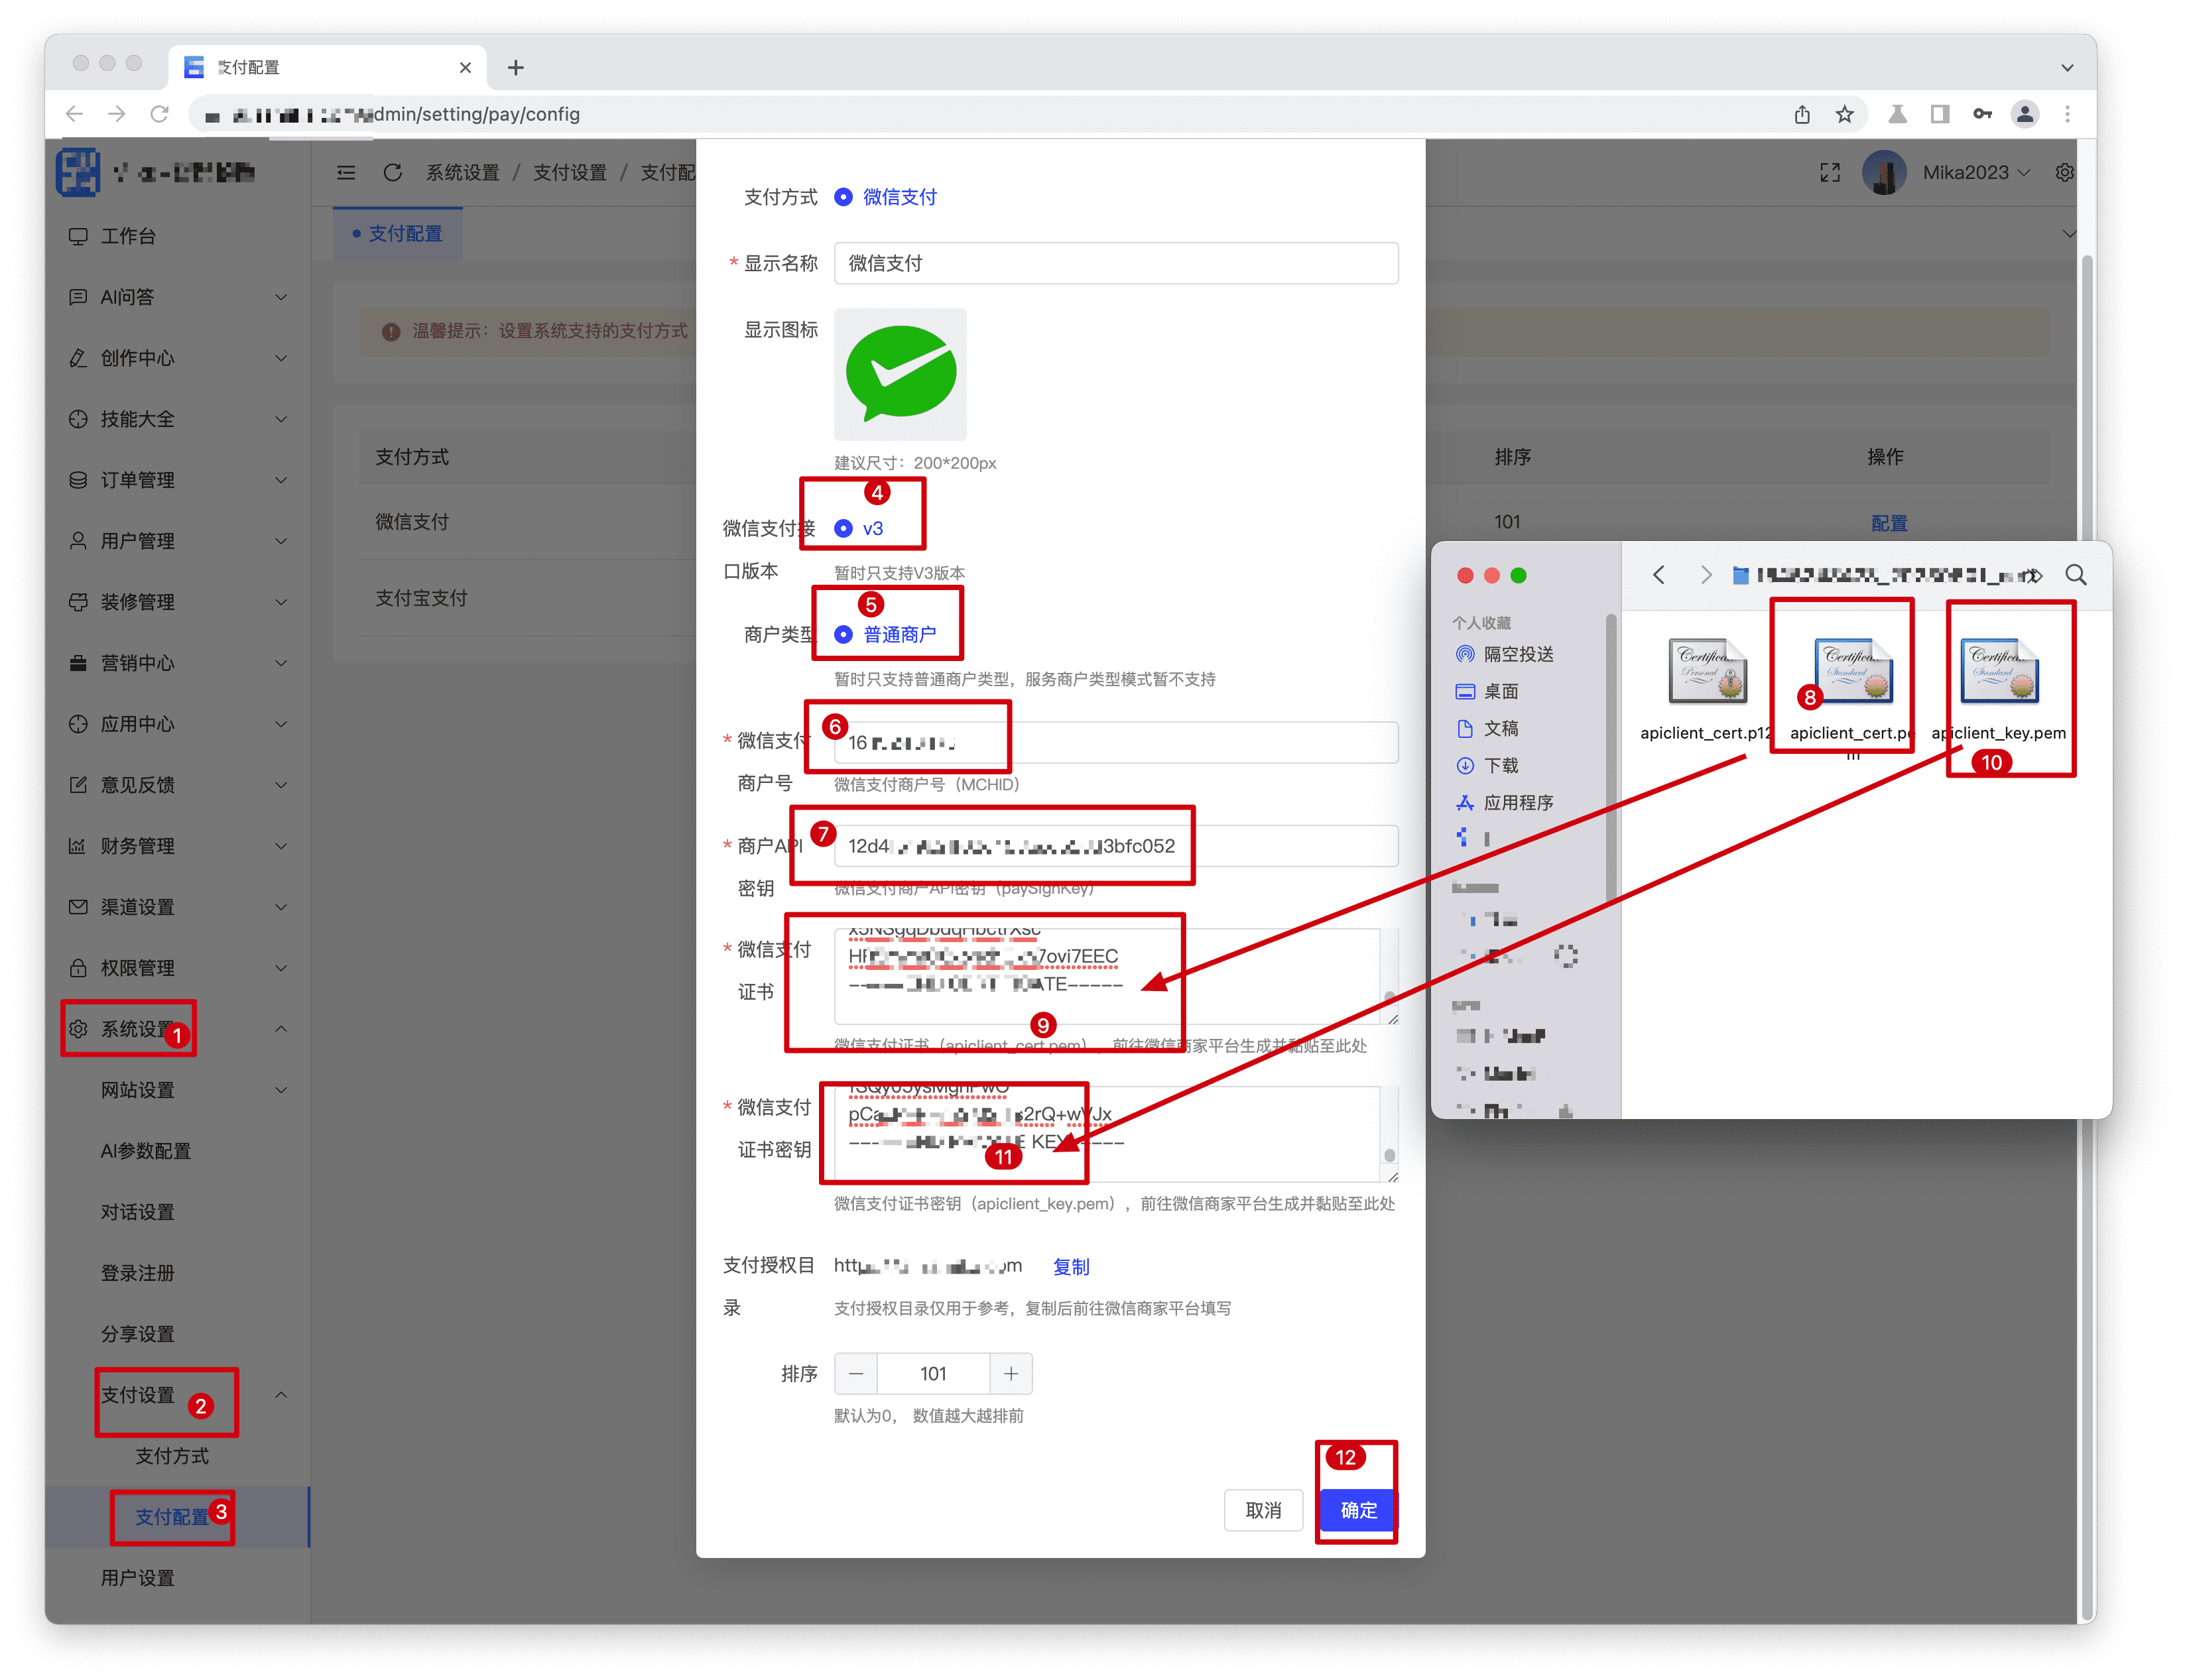Click the 复制 copy link
This screenshot has height=1680, width=2187.
(x=1070, y=1267)
